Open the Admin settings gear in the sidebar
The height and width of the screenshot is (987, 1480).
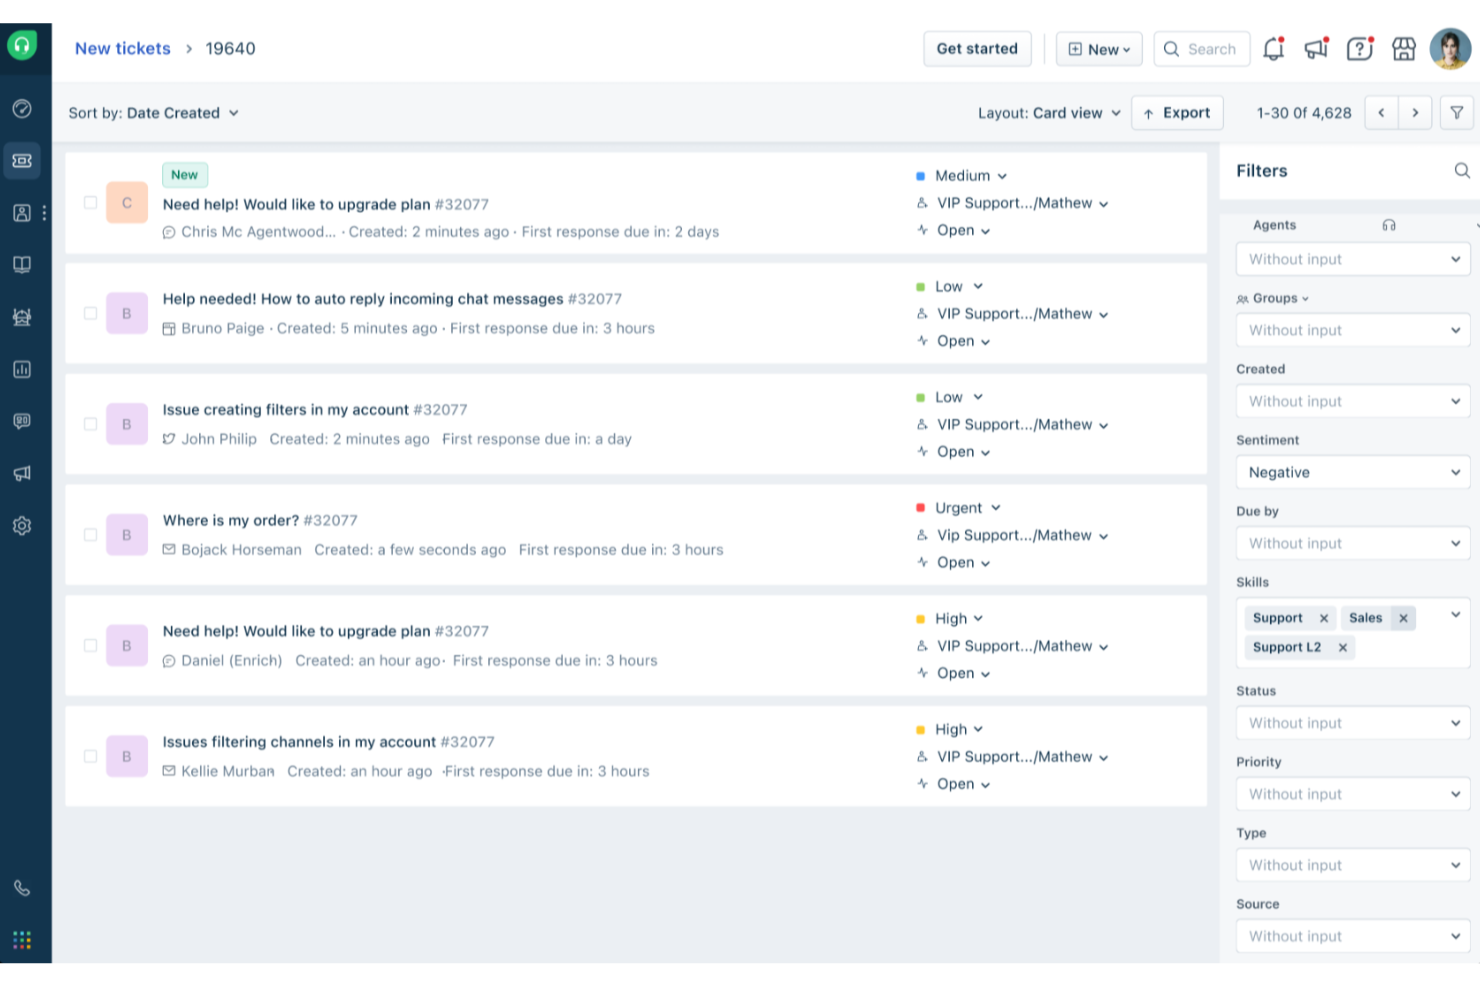pyautogui.click(x=22, y=525)
